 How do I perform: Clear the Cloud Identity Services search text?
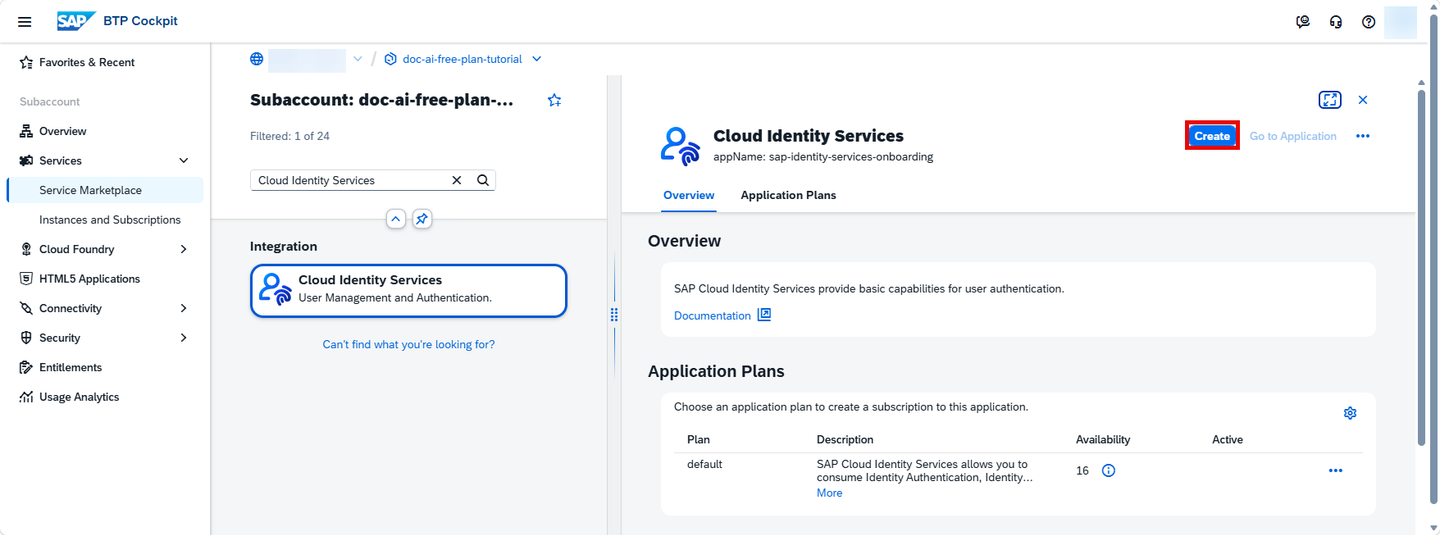[x=457, y=181]
